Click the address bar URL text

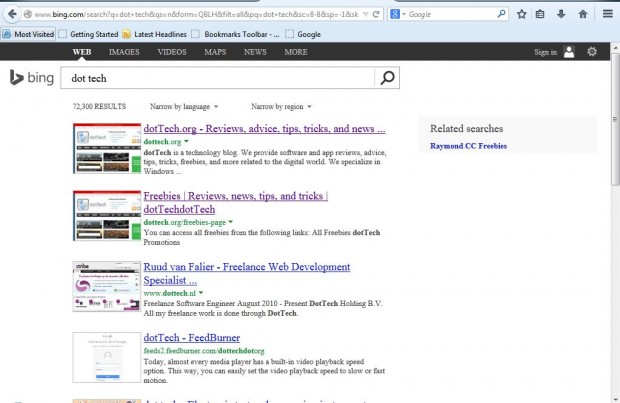click(196, 14)
